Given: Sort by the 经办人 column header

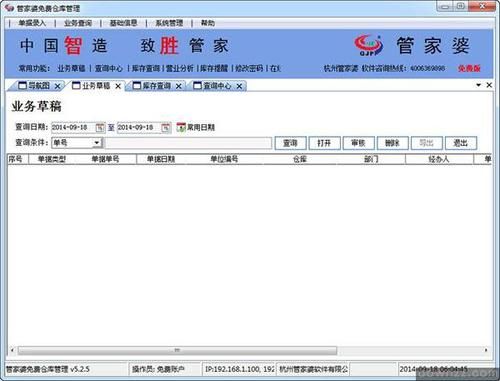Looking at the screenshot, I should [439, 159].
